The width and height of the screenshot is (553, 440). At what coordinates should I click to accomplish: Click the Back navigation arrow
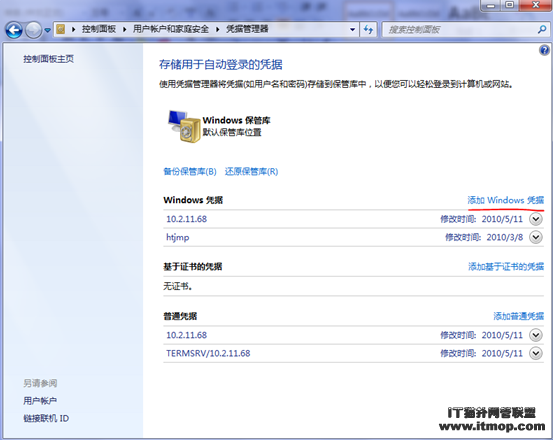point(14,30)
